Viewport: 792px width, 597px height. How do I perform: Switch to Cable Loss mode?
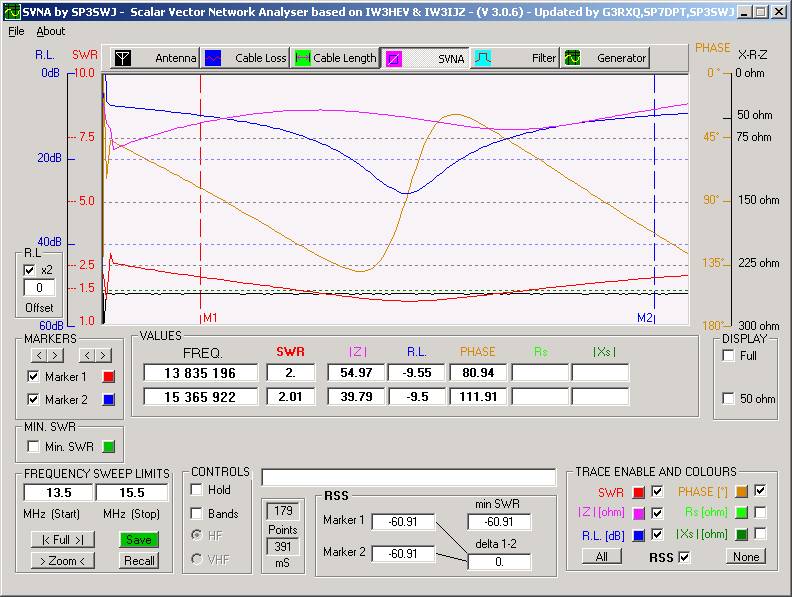point(247,58)
